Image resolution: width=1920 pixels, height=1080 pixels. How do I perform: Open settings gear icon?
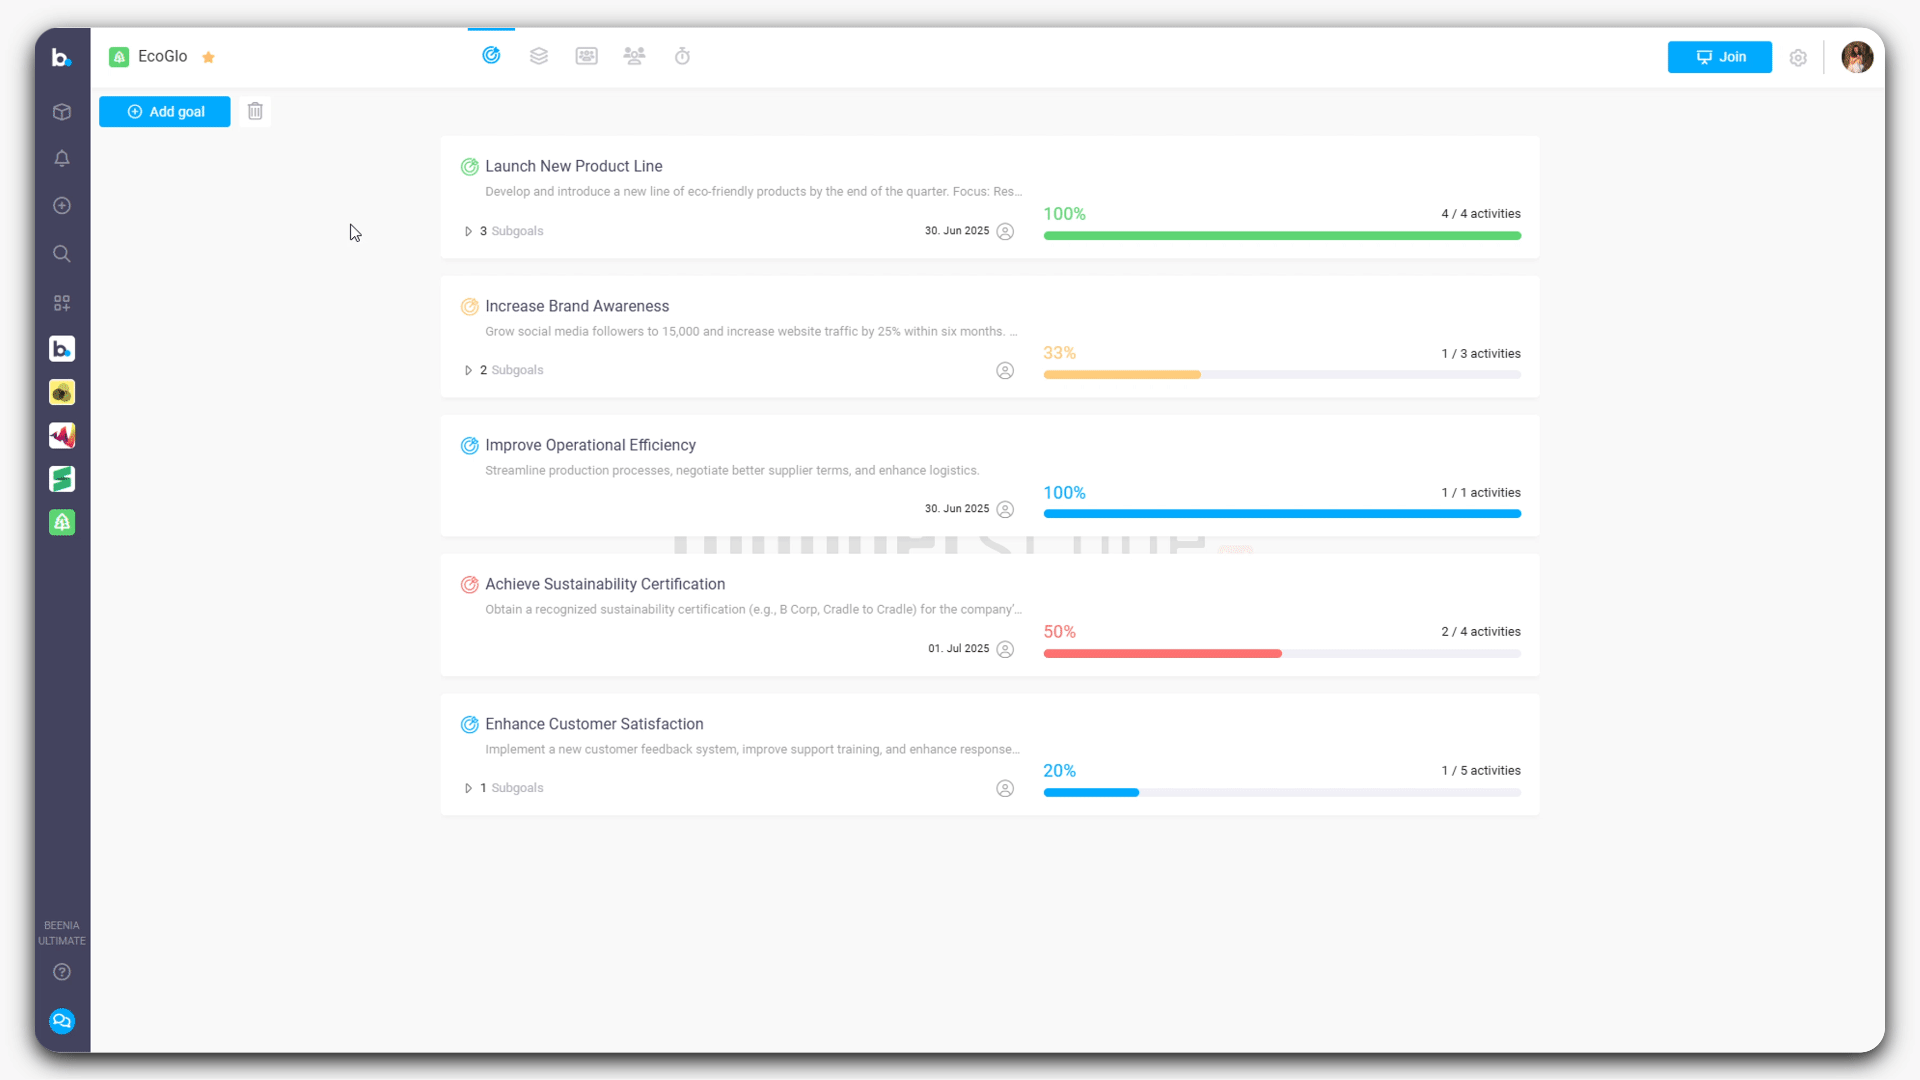(1798, 58)
